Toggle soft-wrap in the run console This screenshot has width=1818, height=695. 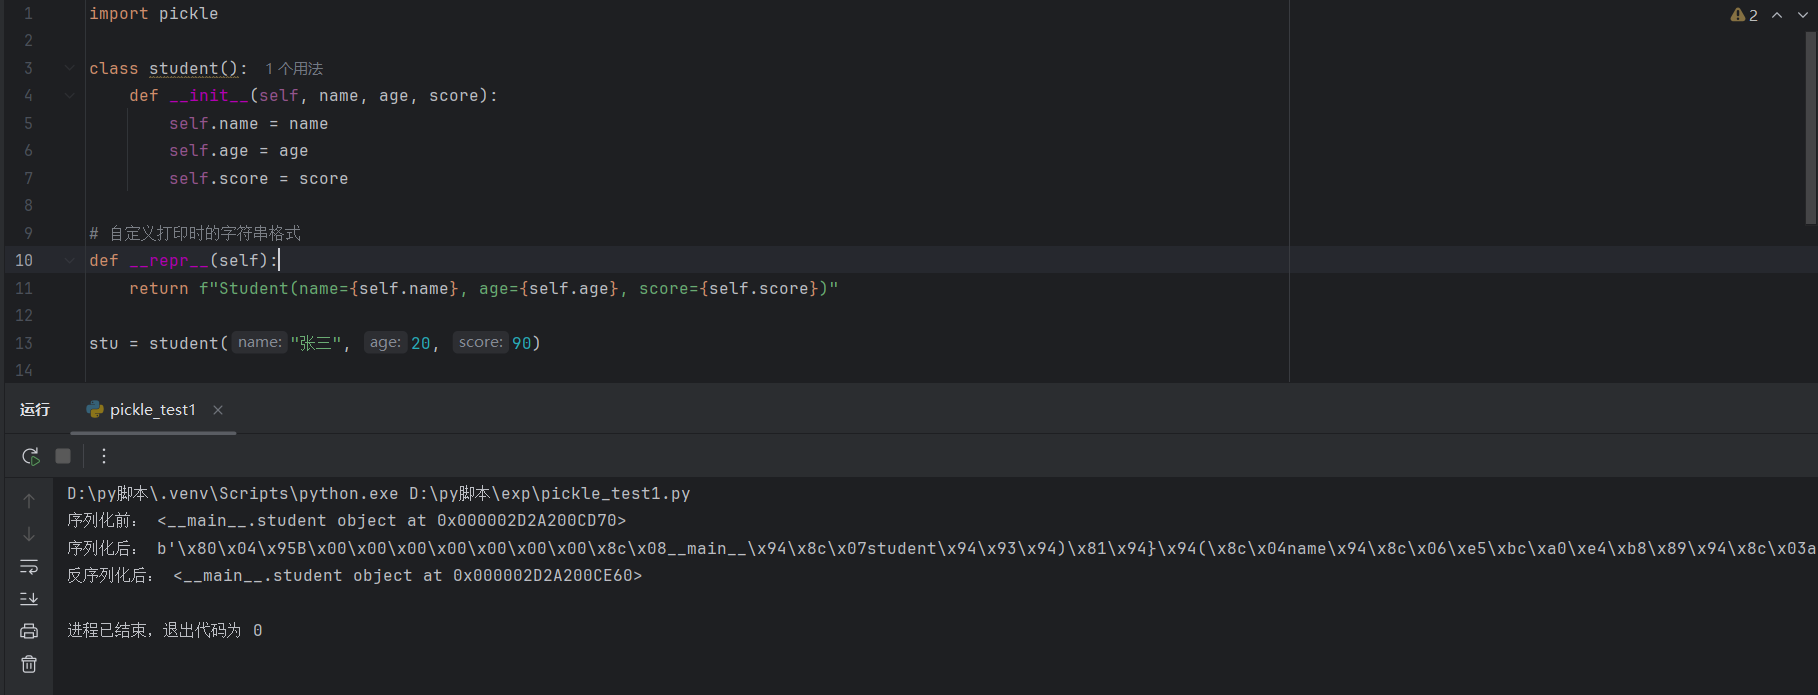pos(29,567)
